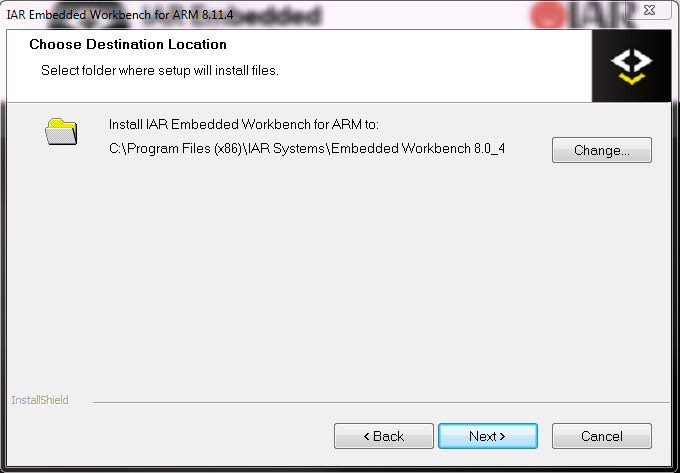Screen dimensions: 680x473
Task: Click "Select folder where setup will install files" text
Action: coord(159,71)
